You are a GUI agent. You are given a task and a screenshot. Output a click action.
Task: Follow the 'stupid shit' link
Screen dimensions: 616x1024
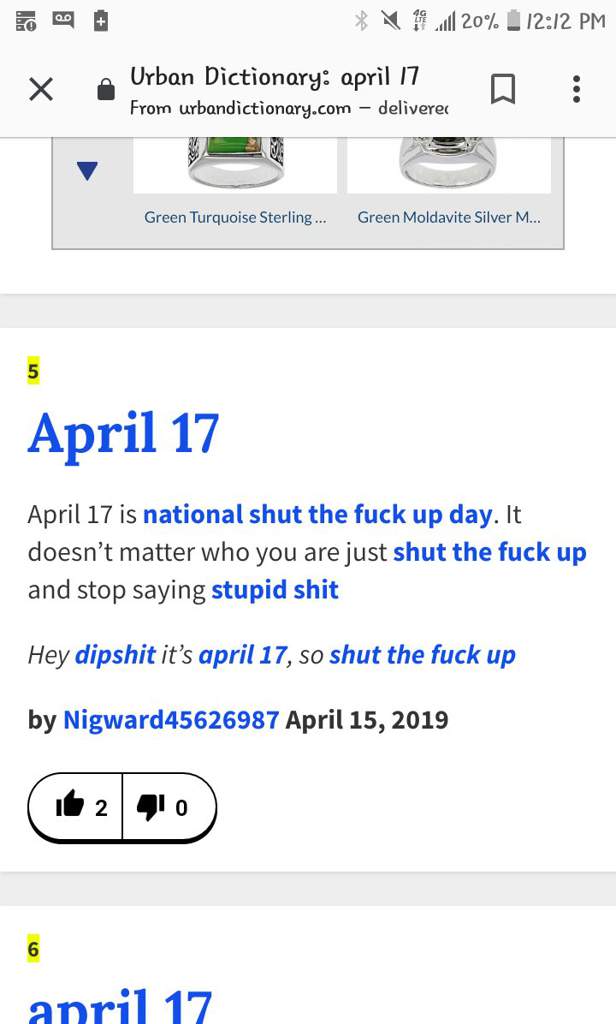(x=275, y=590)
